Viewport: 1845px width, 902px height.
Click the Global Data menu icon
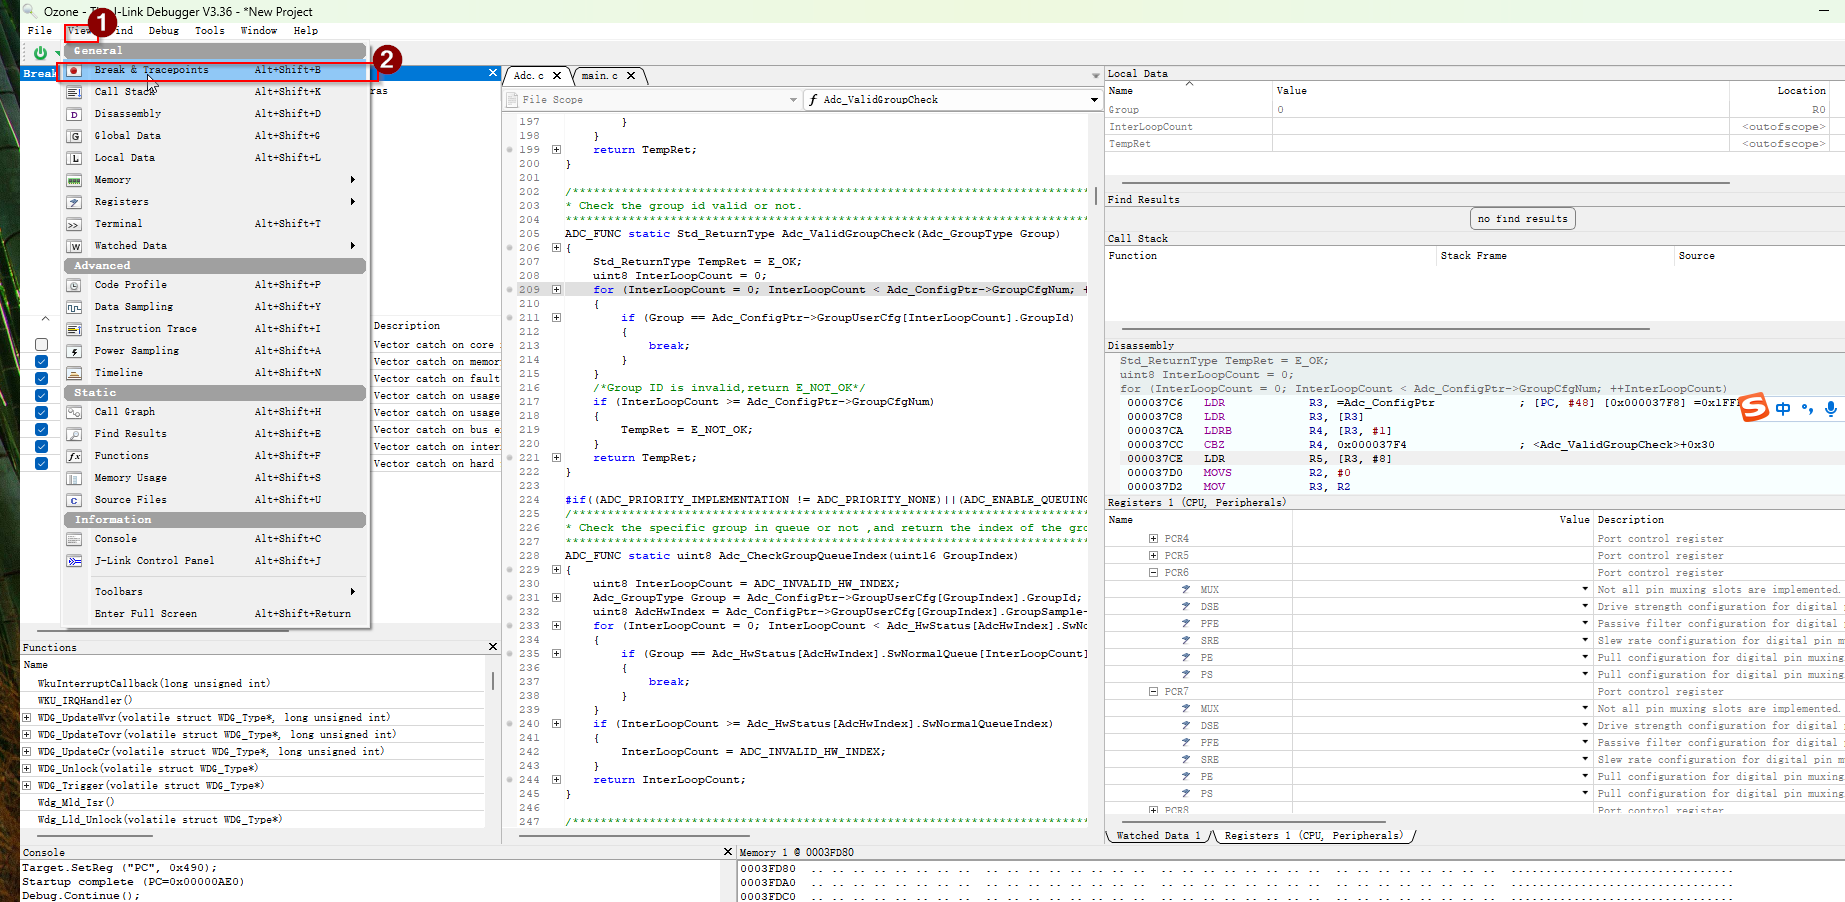(x=74, y=136)
